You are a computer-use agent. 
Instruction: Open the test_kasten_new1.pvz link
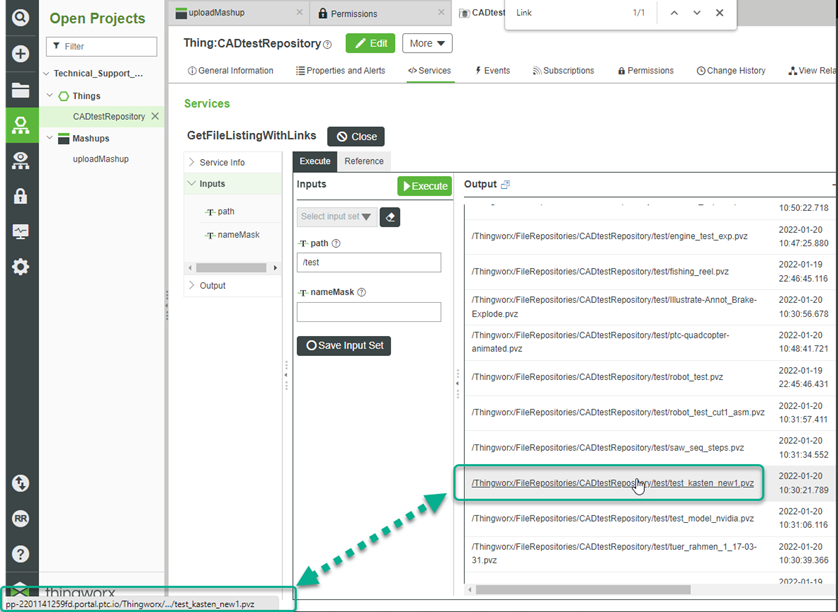click(612, 483)
